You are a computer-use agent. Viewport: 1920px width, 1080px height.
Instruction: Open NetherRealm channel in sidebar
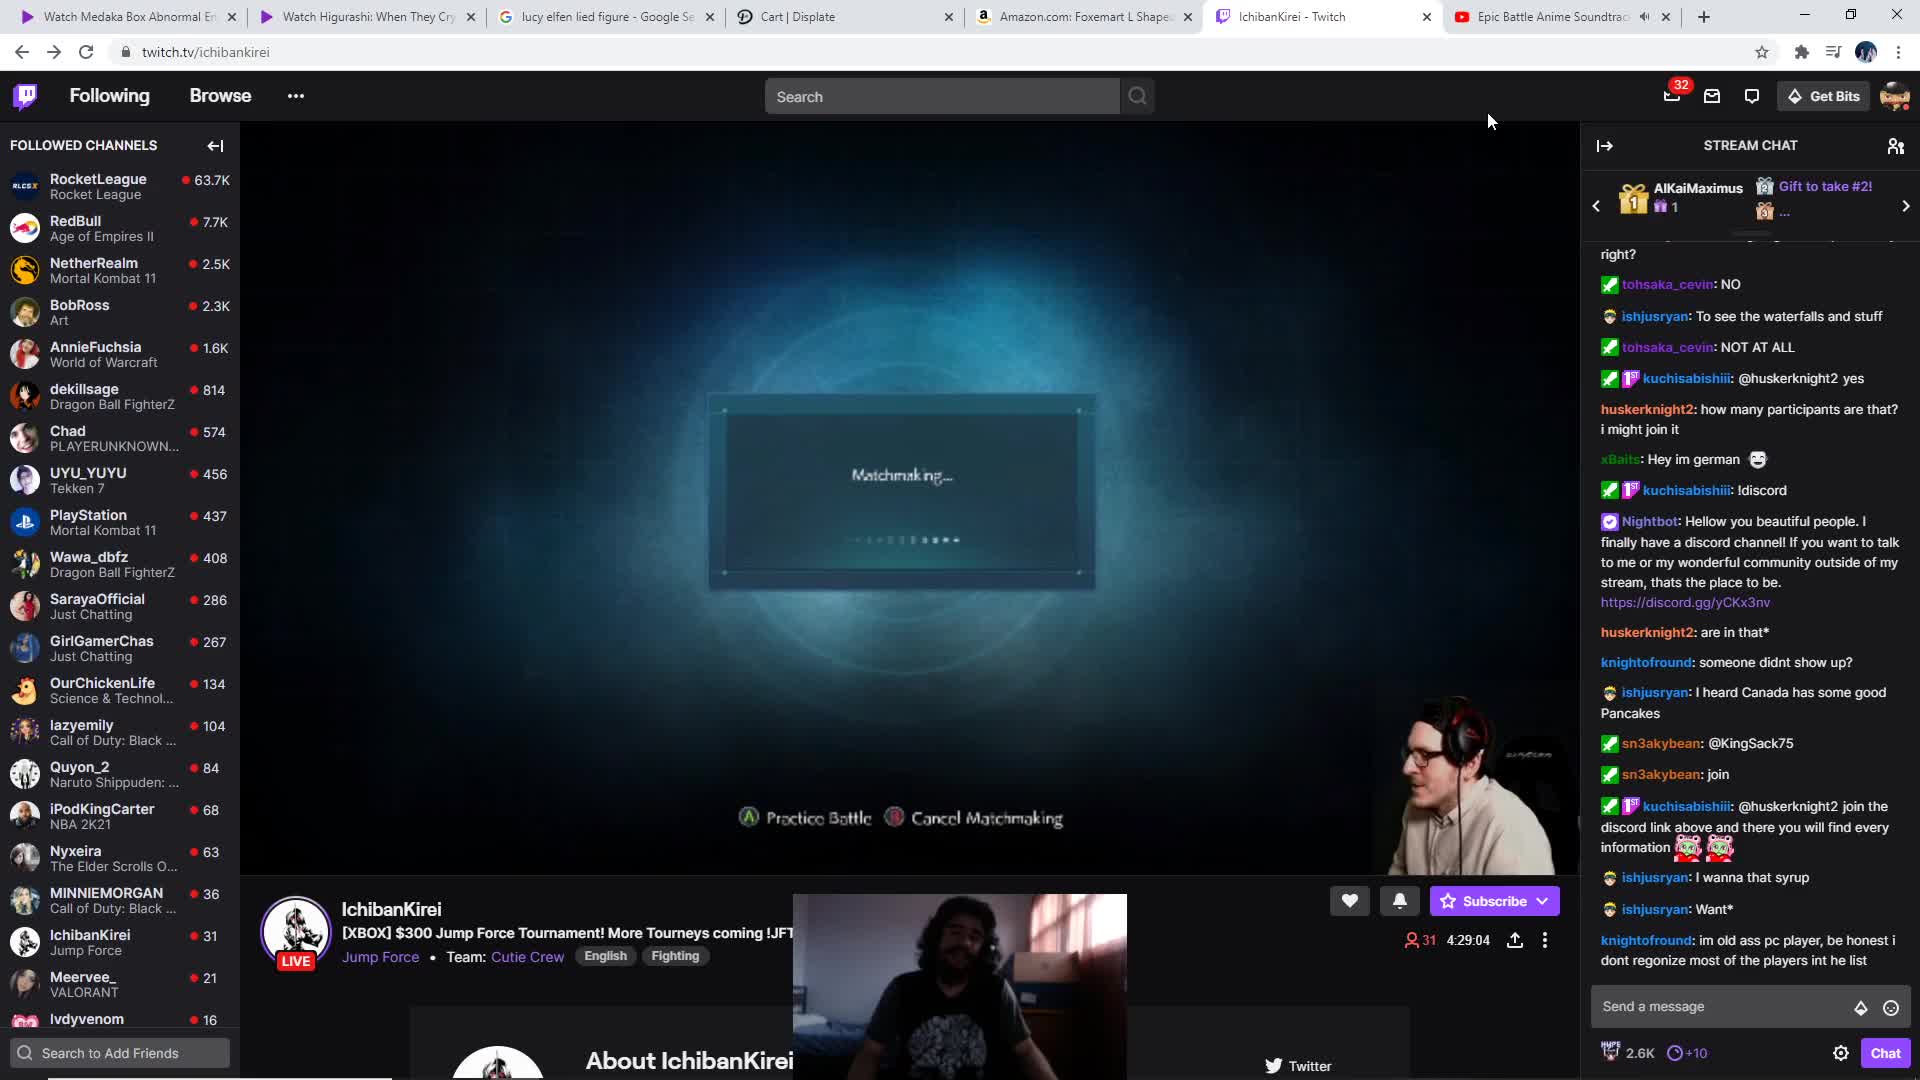(x=120, y=271)
